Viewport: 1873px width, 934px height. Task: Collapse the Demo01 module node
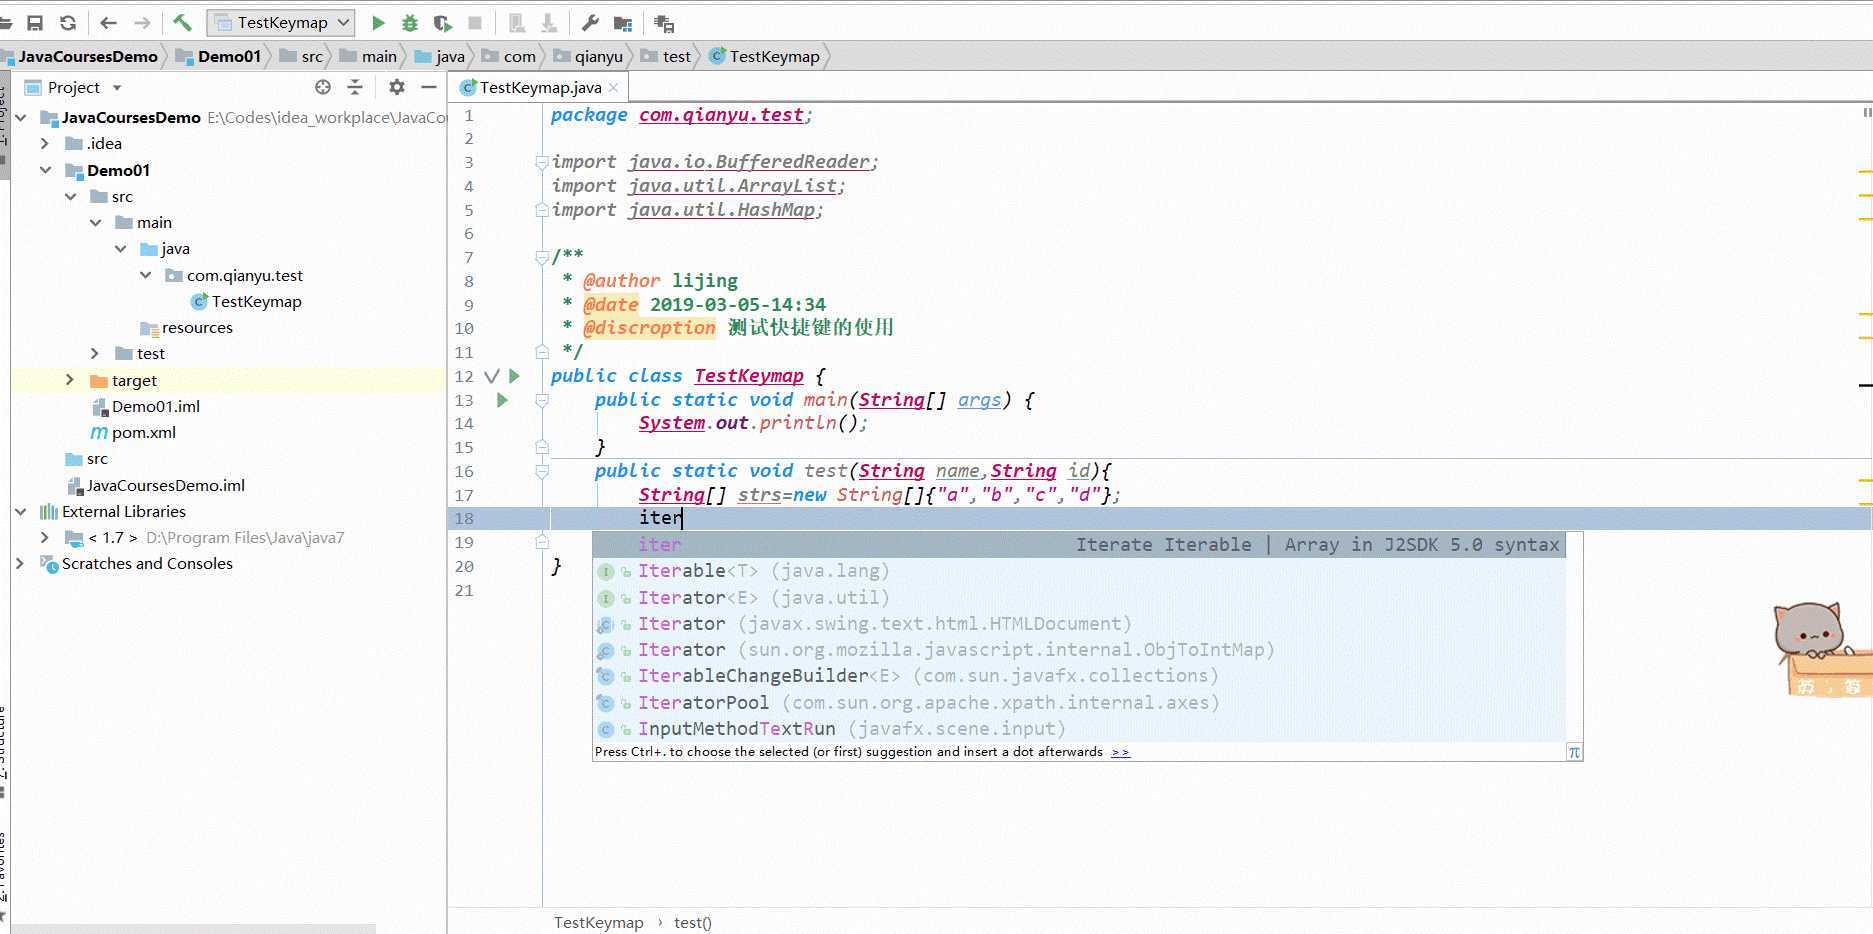[45, 170]
